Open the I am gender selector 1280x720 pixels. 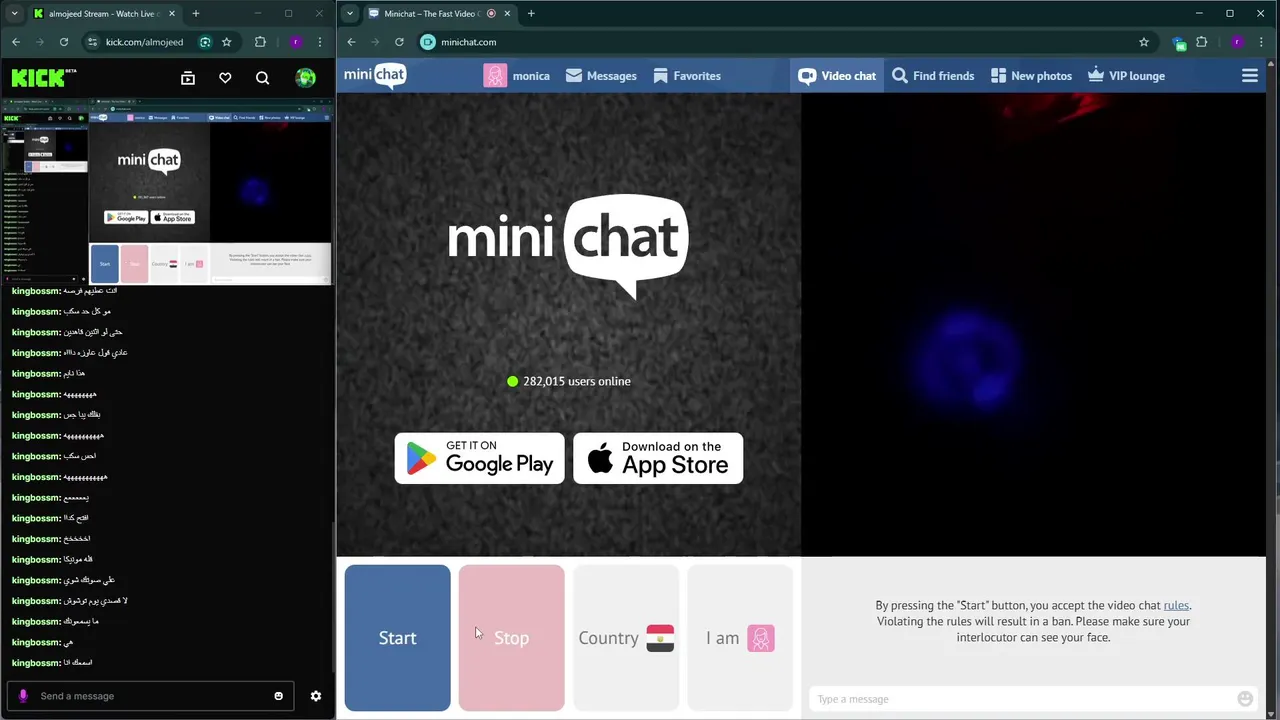(740, 638)
